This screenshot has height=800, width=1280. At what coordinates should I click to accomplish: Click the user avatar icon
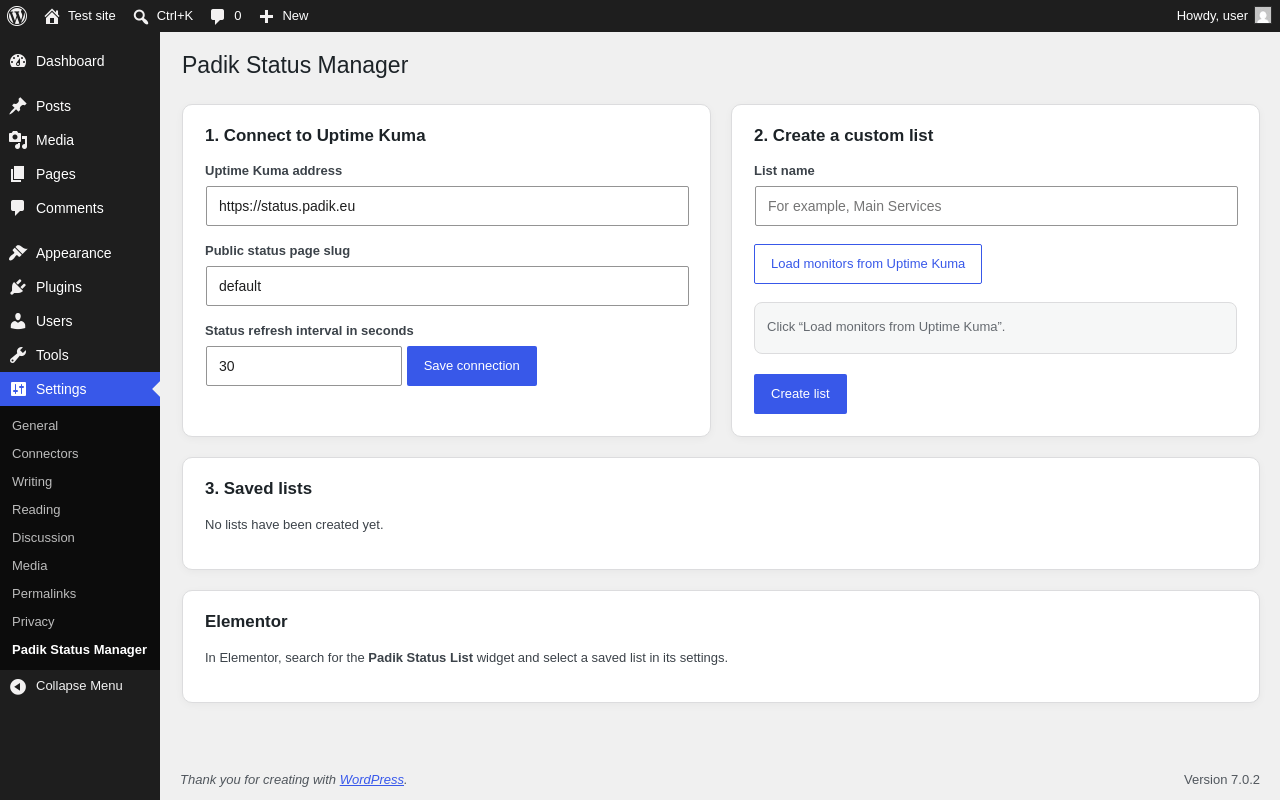pyautogui.click(x=1263, y=15)
